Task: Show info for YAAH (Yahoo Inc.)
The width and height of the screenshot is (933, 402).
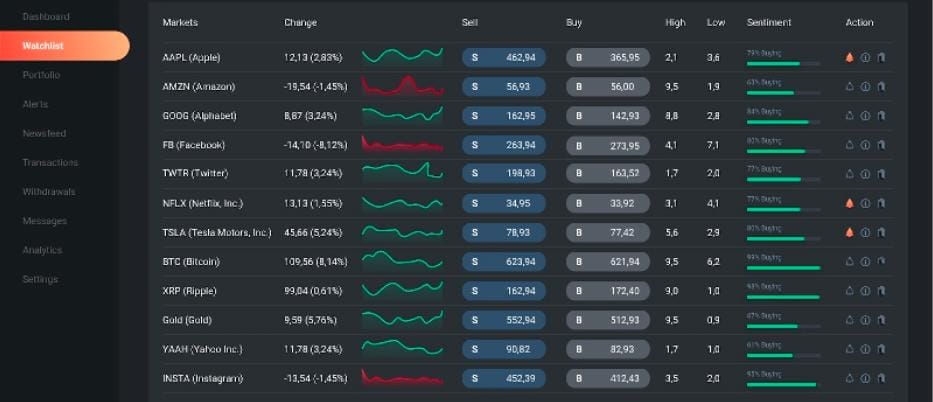Action: tap(865, 349)
